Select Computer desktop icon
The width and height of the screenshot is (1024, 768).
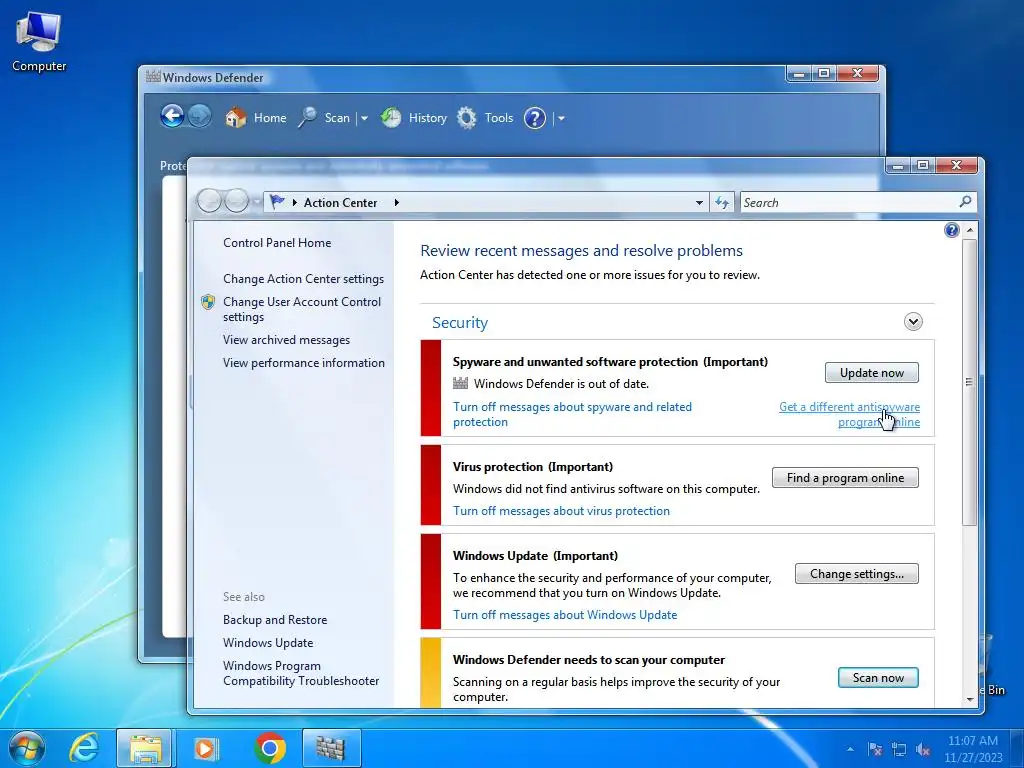pos(39,42)
